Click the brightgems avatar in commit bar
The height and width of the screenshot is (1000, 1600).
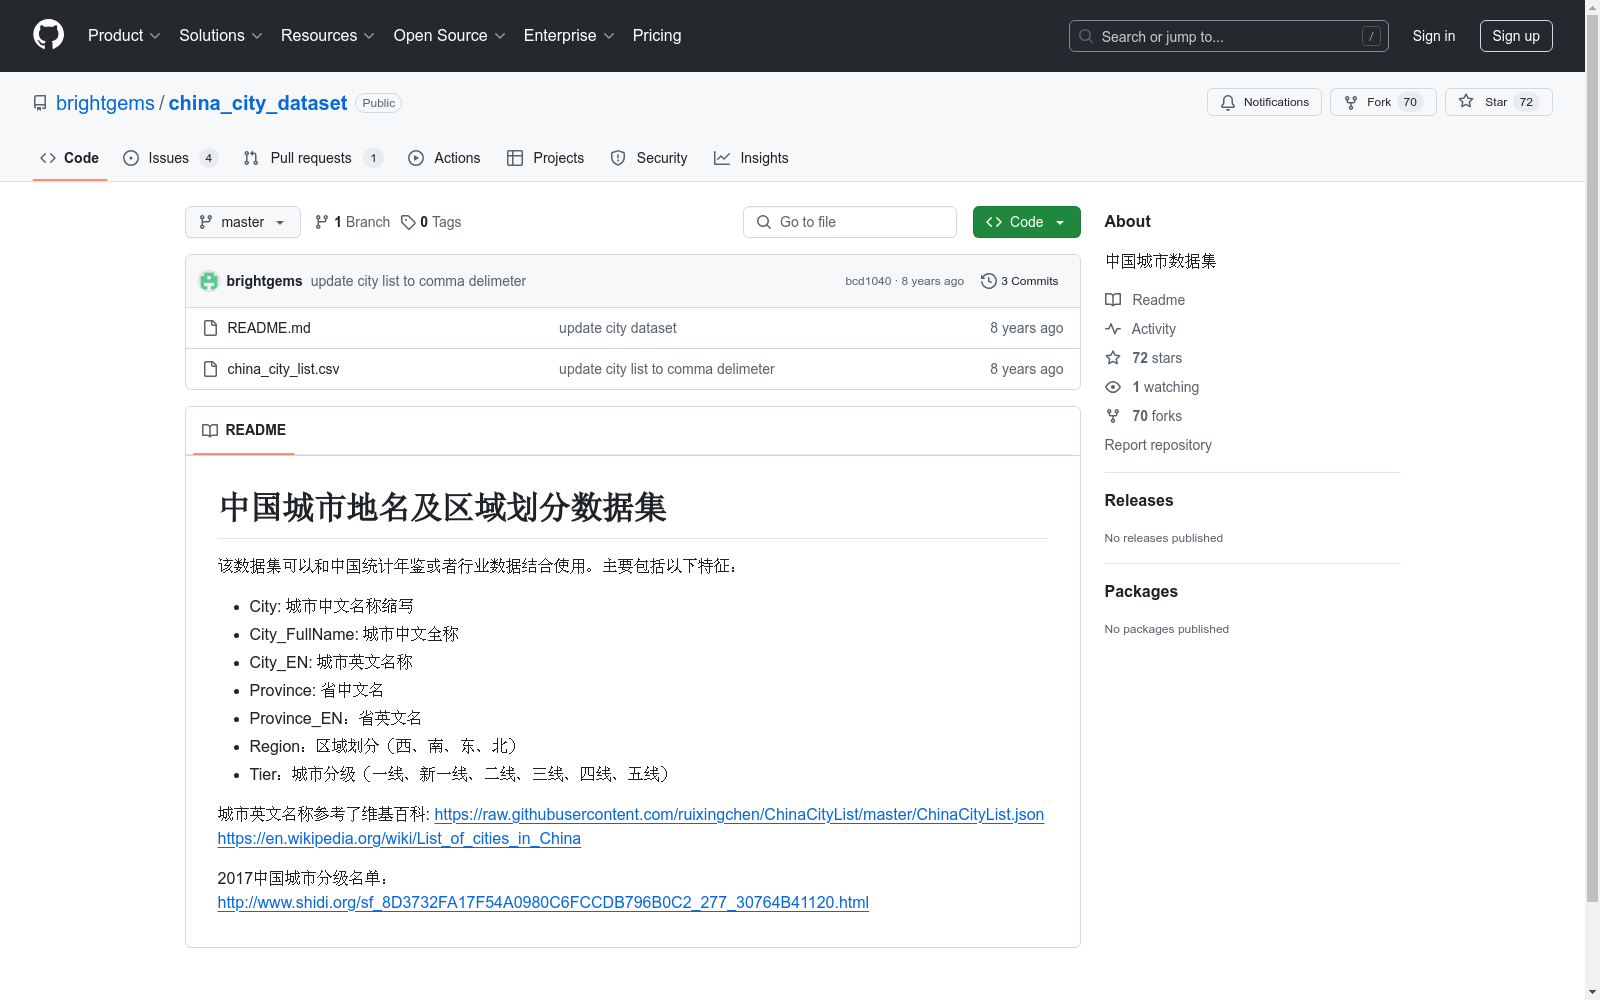[x=209, y=281]
